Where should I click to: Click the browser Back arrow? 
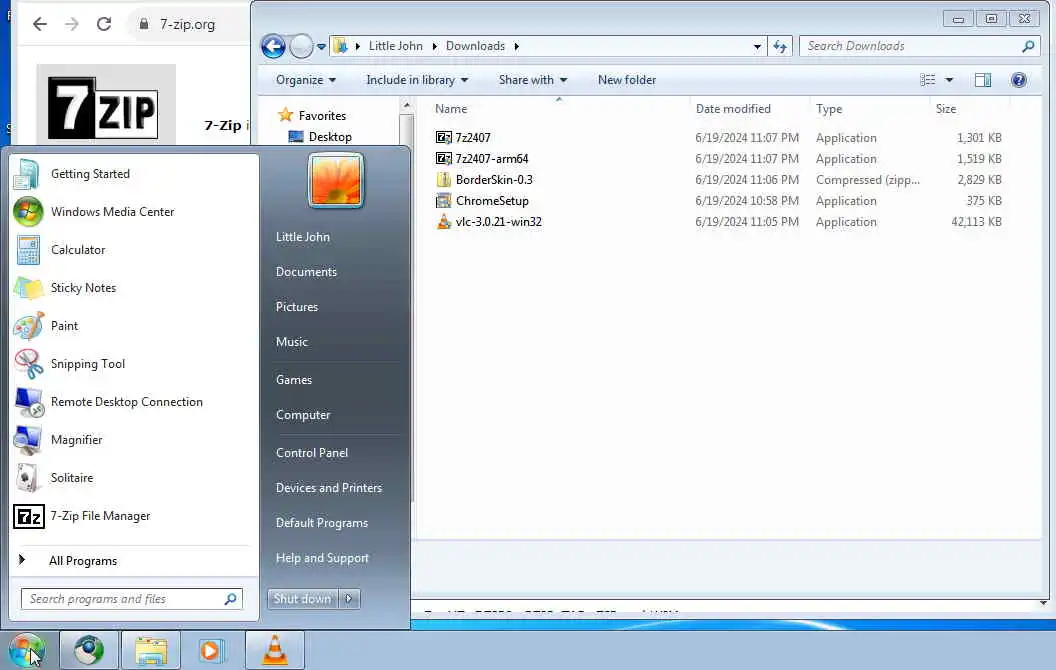tap(40, 24)
